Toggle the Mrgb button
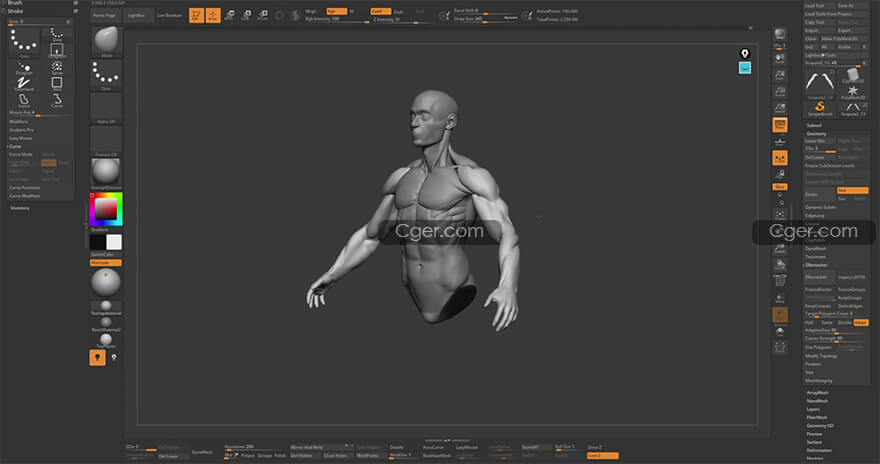The width and height of the screenshot is (880, 464). 313,11
